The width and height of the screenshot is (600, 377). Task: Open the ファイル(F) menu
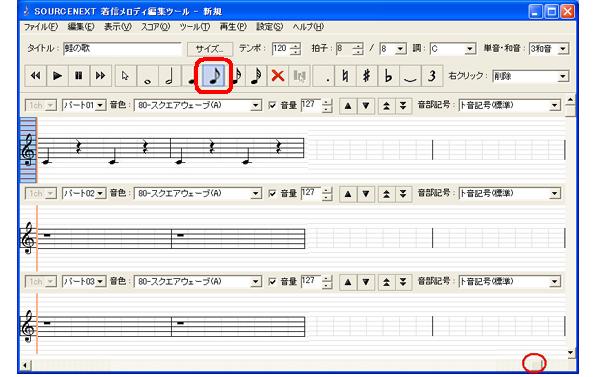coord(41,27)
